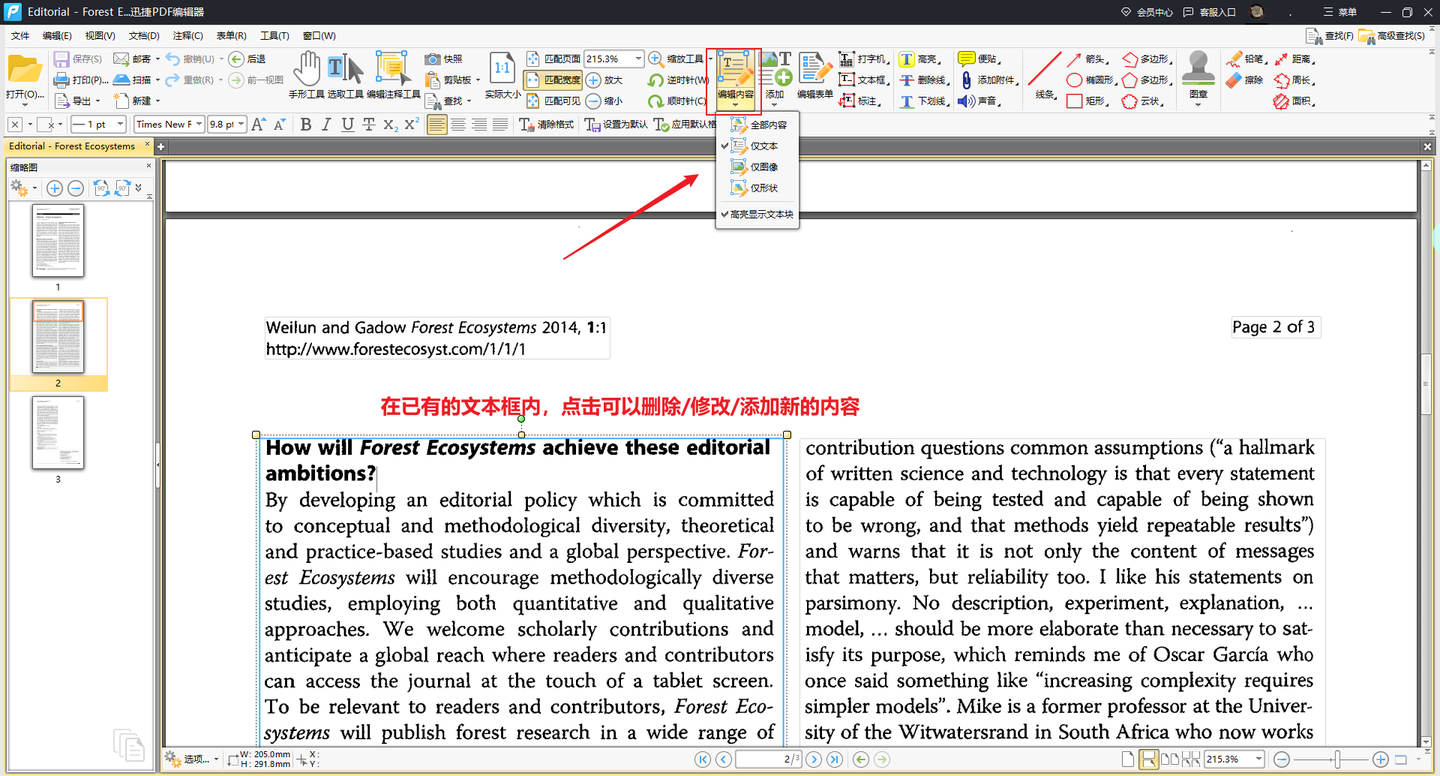The width and height of the screenshot is (1440, 776).
Task: Open the Member Center (会员中心) link
Action: 1146,12
